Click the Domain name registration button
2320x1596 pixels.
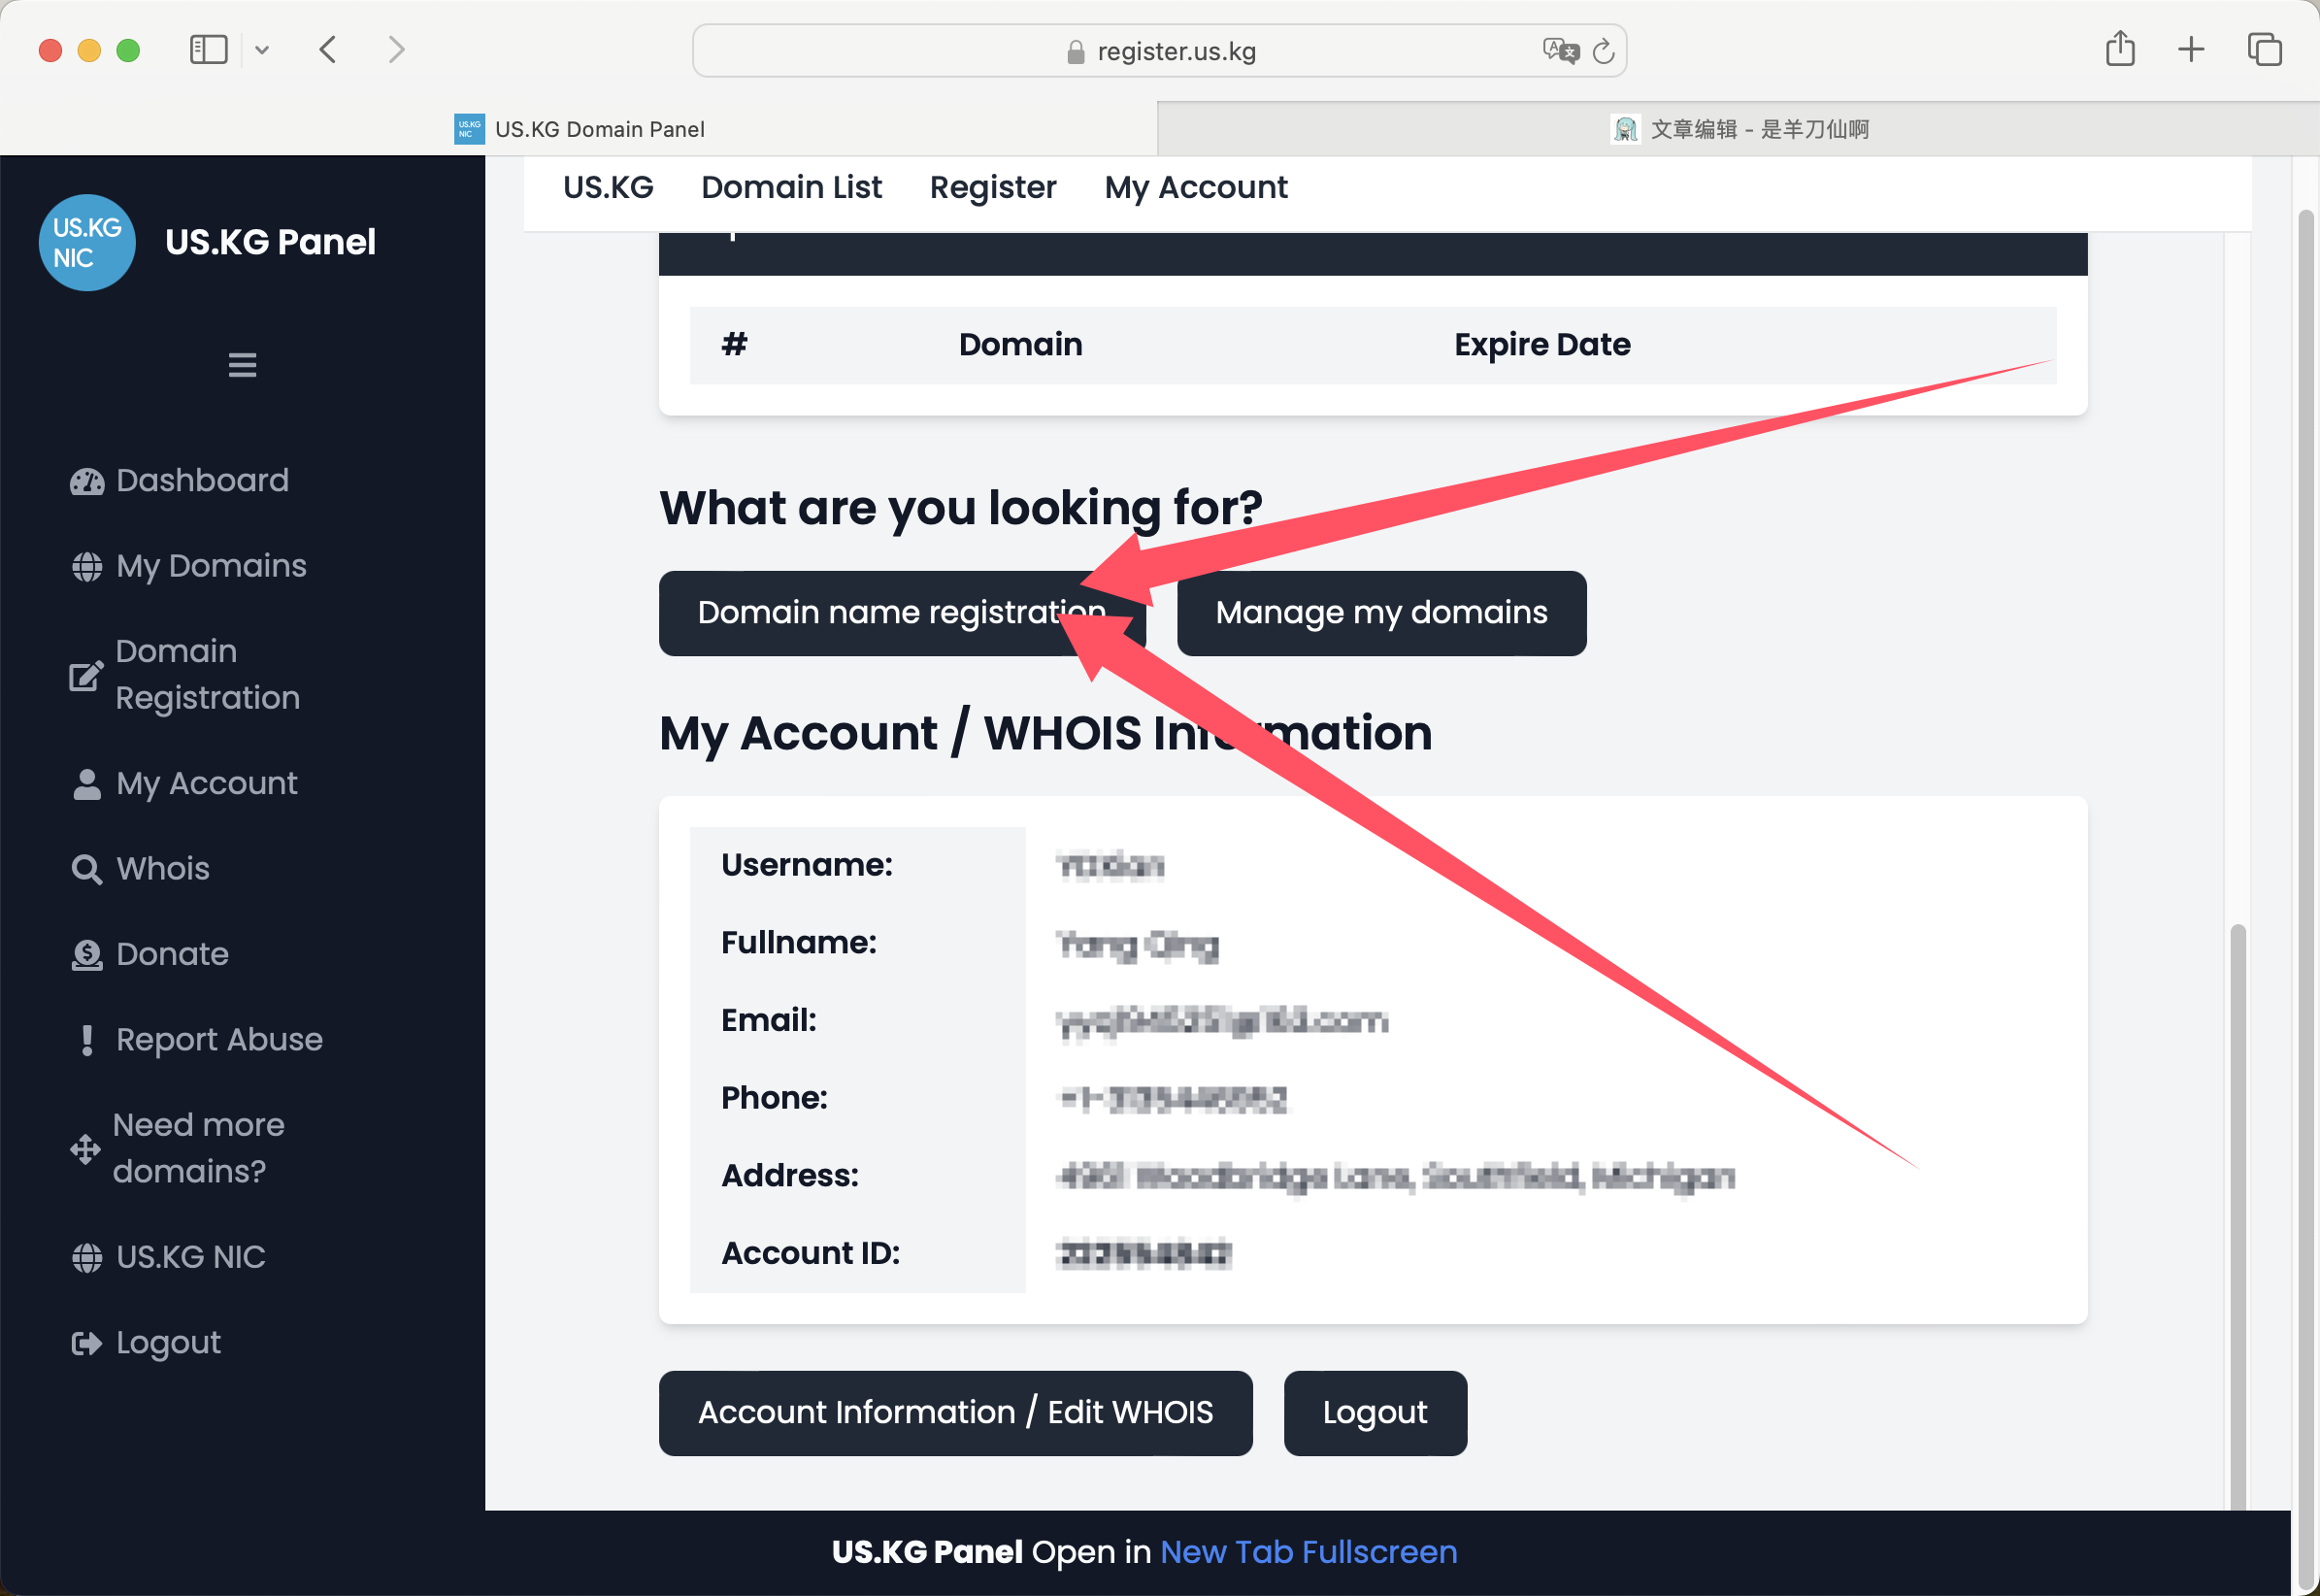[x=901, y=613]
